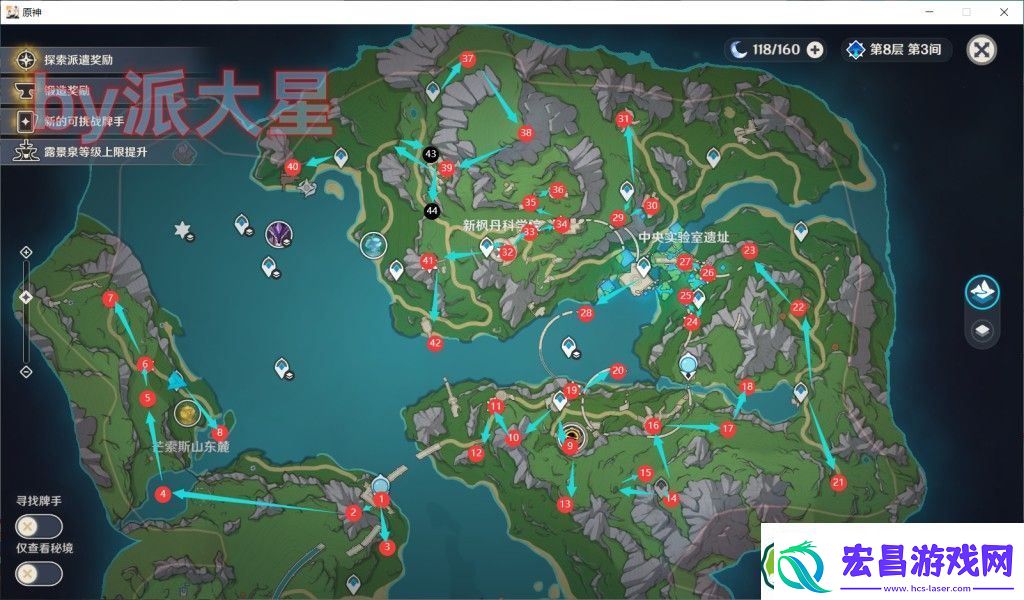
Task: Add resin with the plus beside 118/160
Action: pos(815,50)
